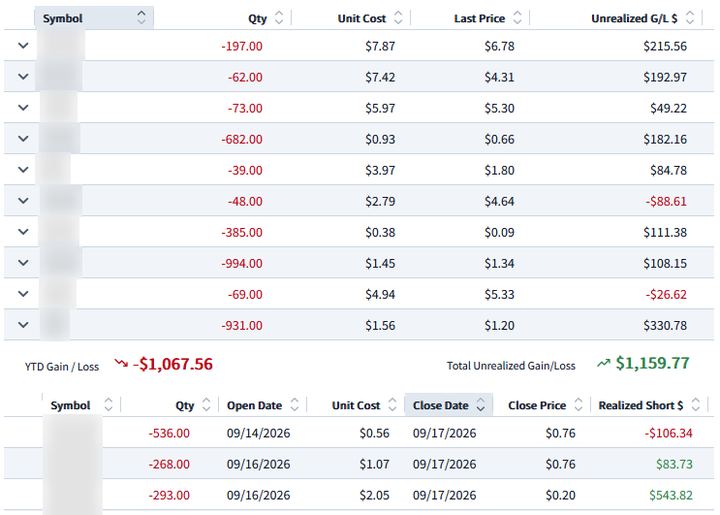Select realized gain cell $543.82

point(671,495)
